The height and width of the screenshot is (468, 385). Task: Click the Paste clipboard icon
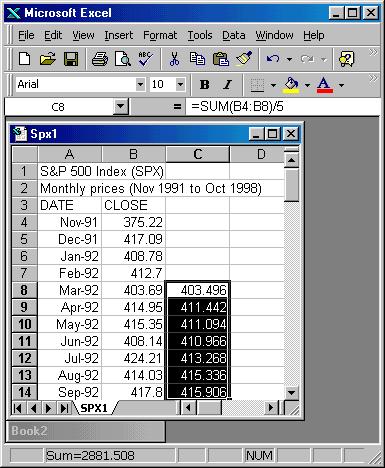(x=221, y=59)
